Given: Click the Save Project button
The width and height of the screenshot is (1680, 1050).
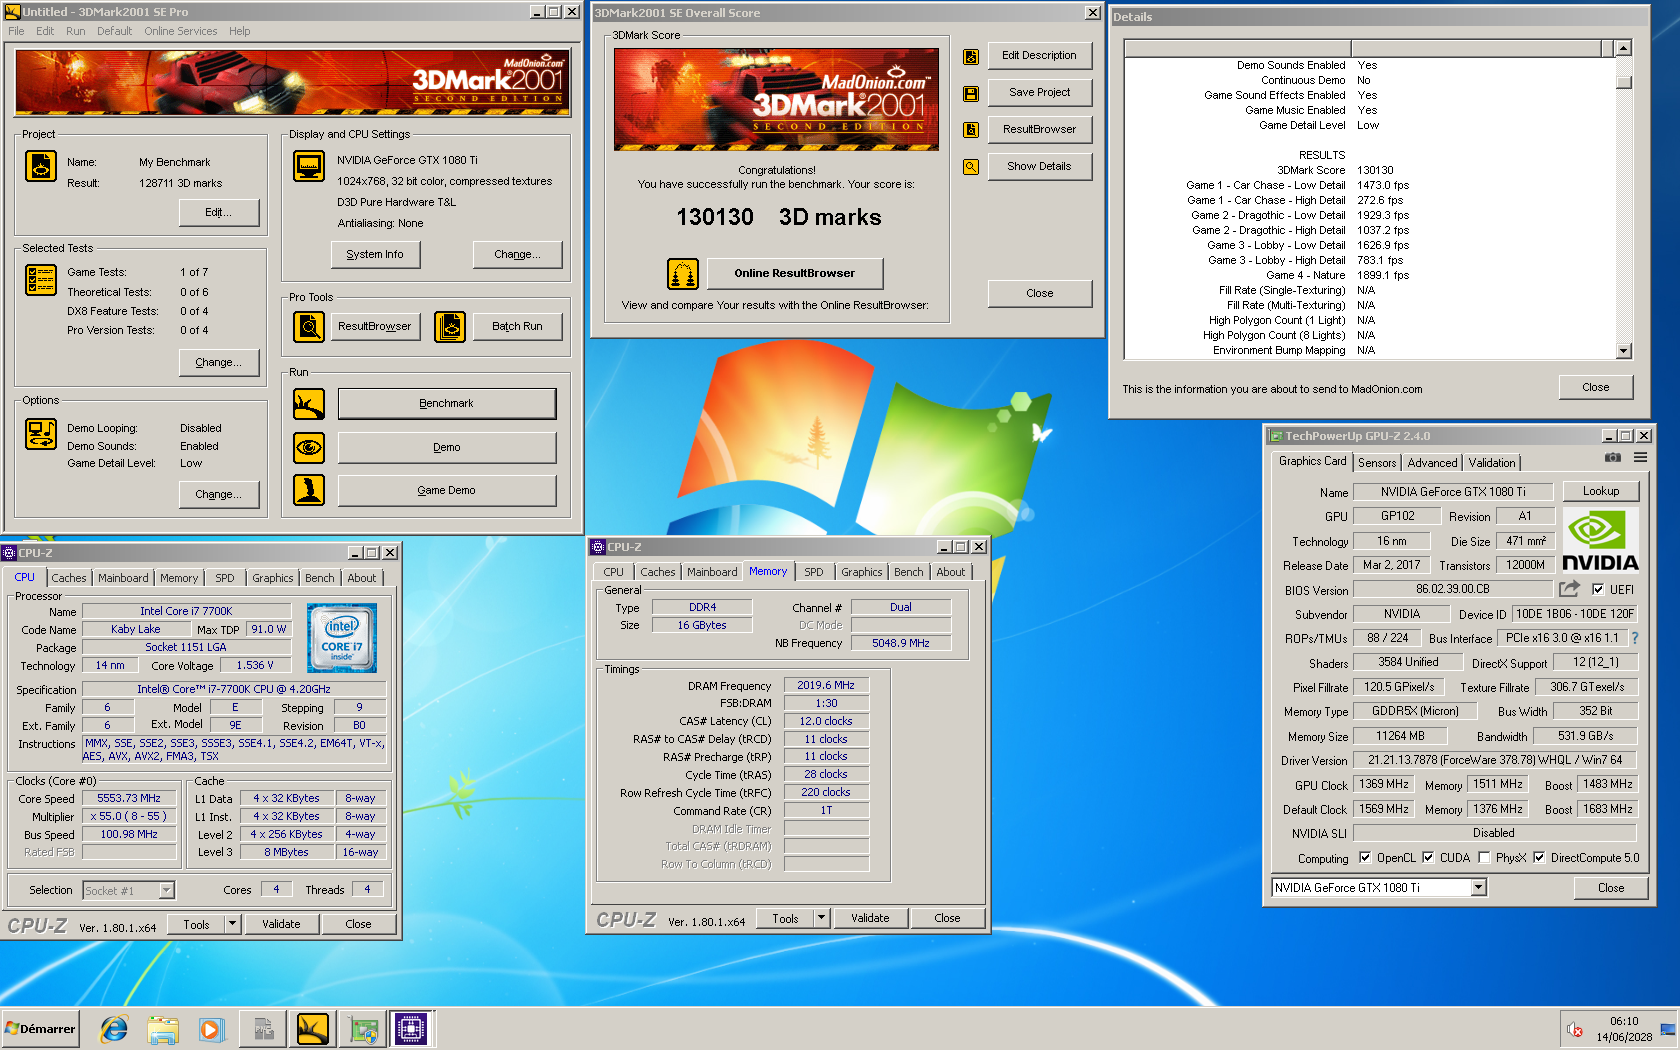Looking at the screenshot, I should click(1040, 93).
